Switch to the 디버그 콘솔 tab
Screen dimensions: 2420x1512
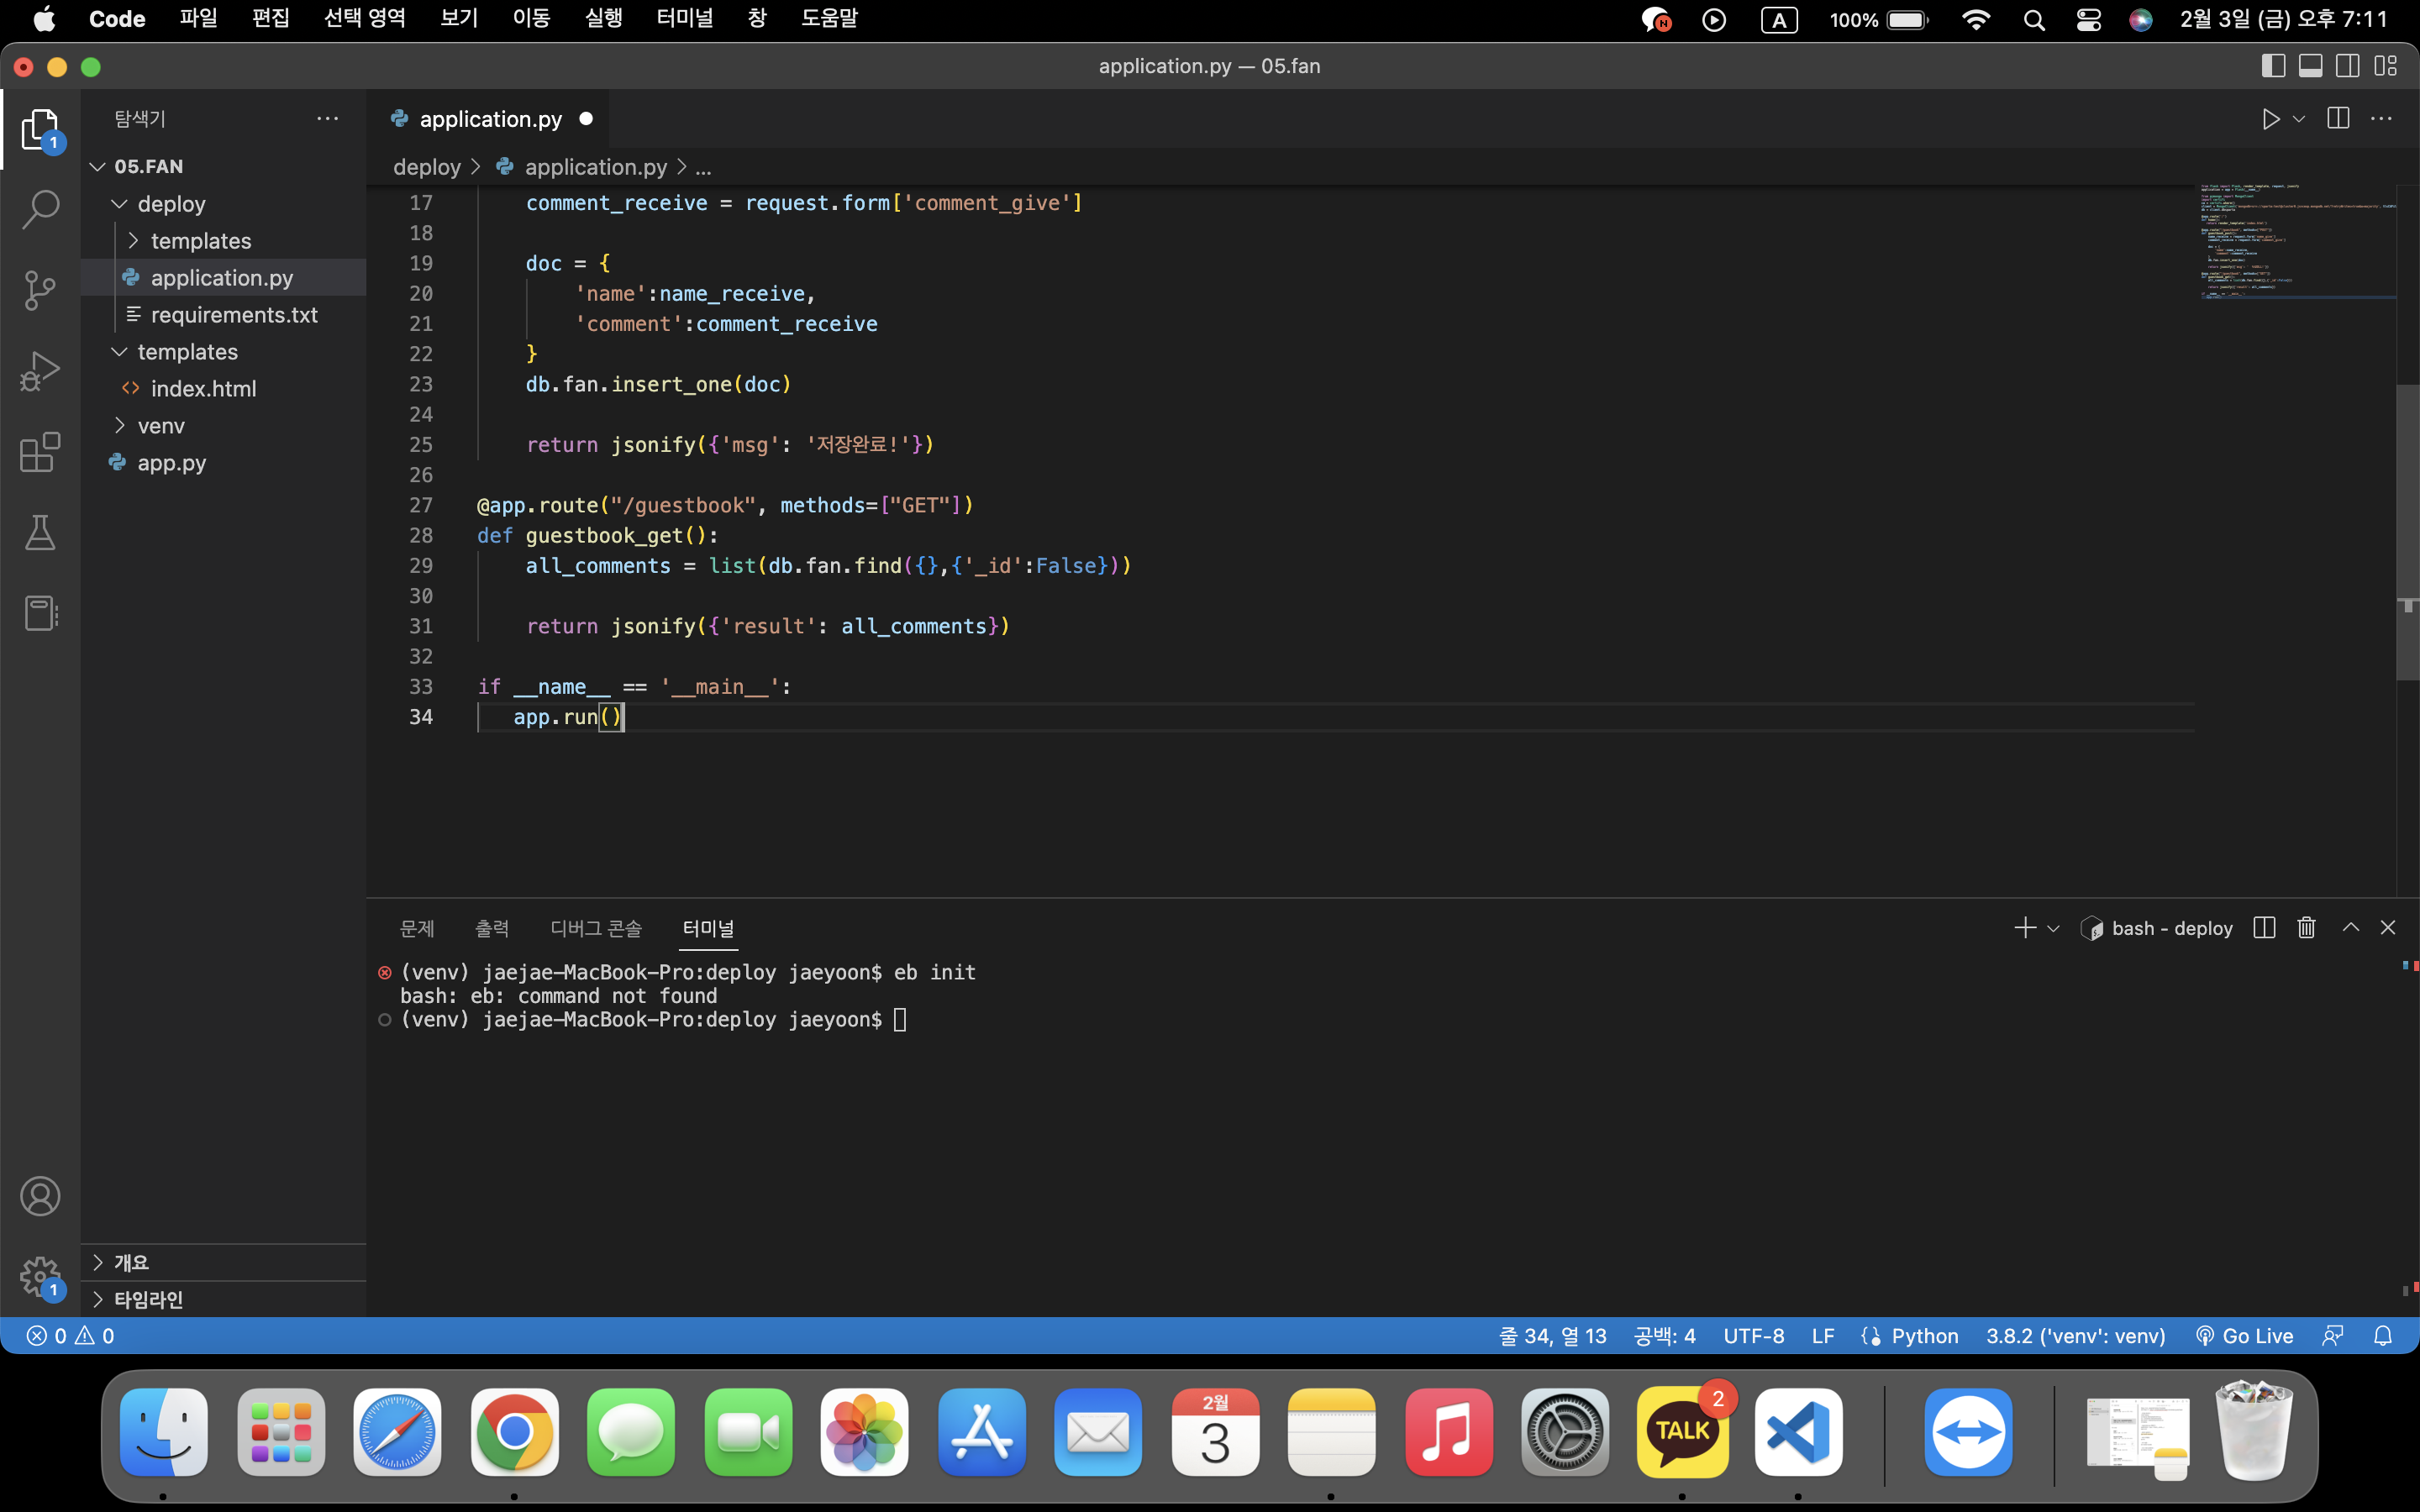click(596, 929)
